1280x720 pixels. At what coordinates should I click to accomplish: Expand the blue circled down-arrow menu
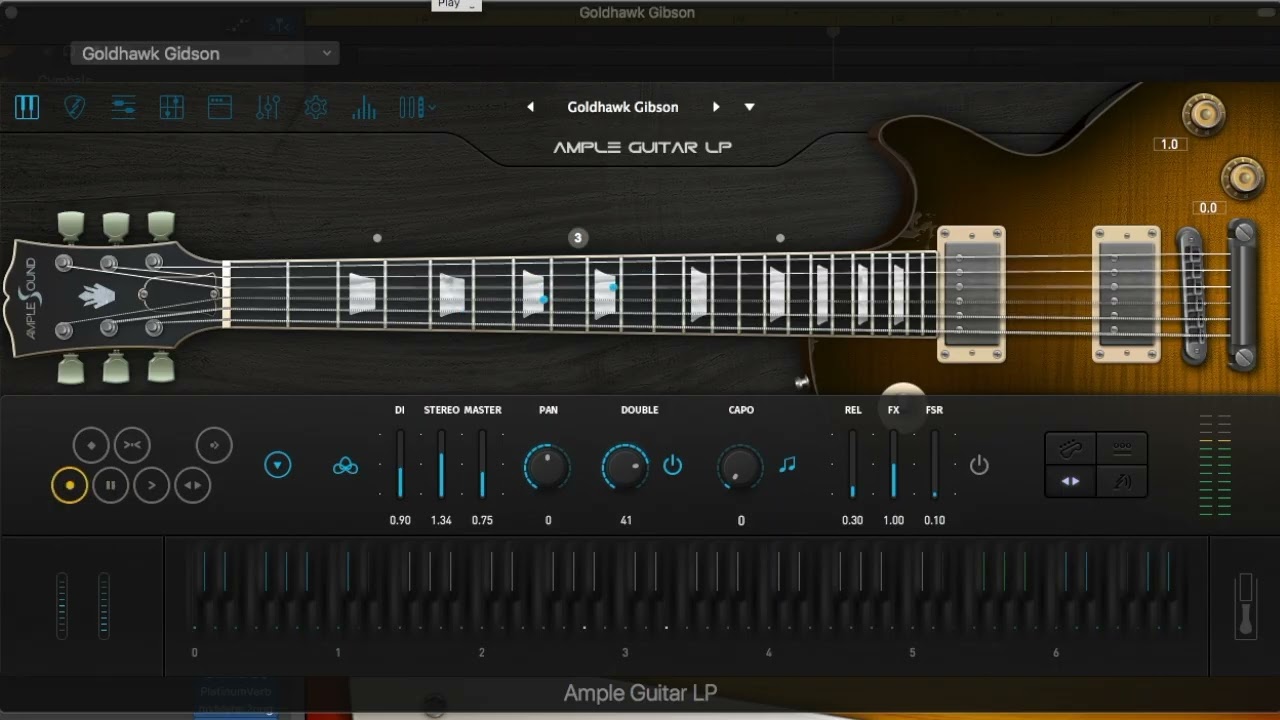tap(278, 465)
